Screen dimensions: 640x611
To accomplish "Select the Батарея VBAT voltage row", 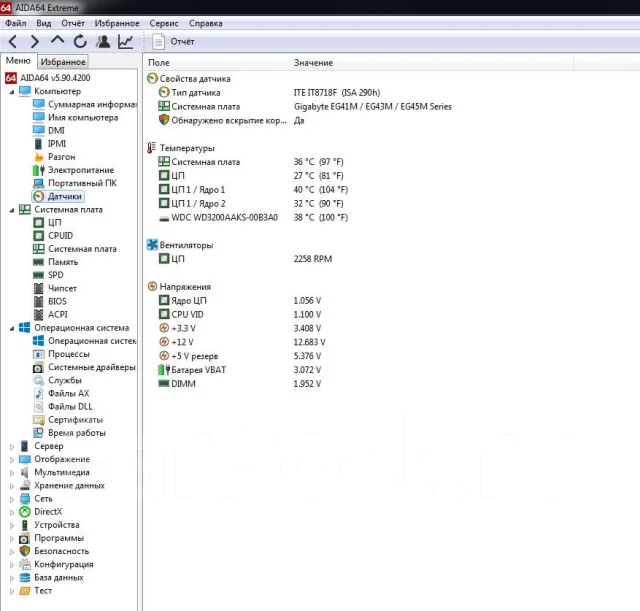I will [x=240, y=370].
